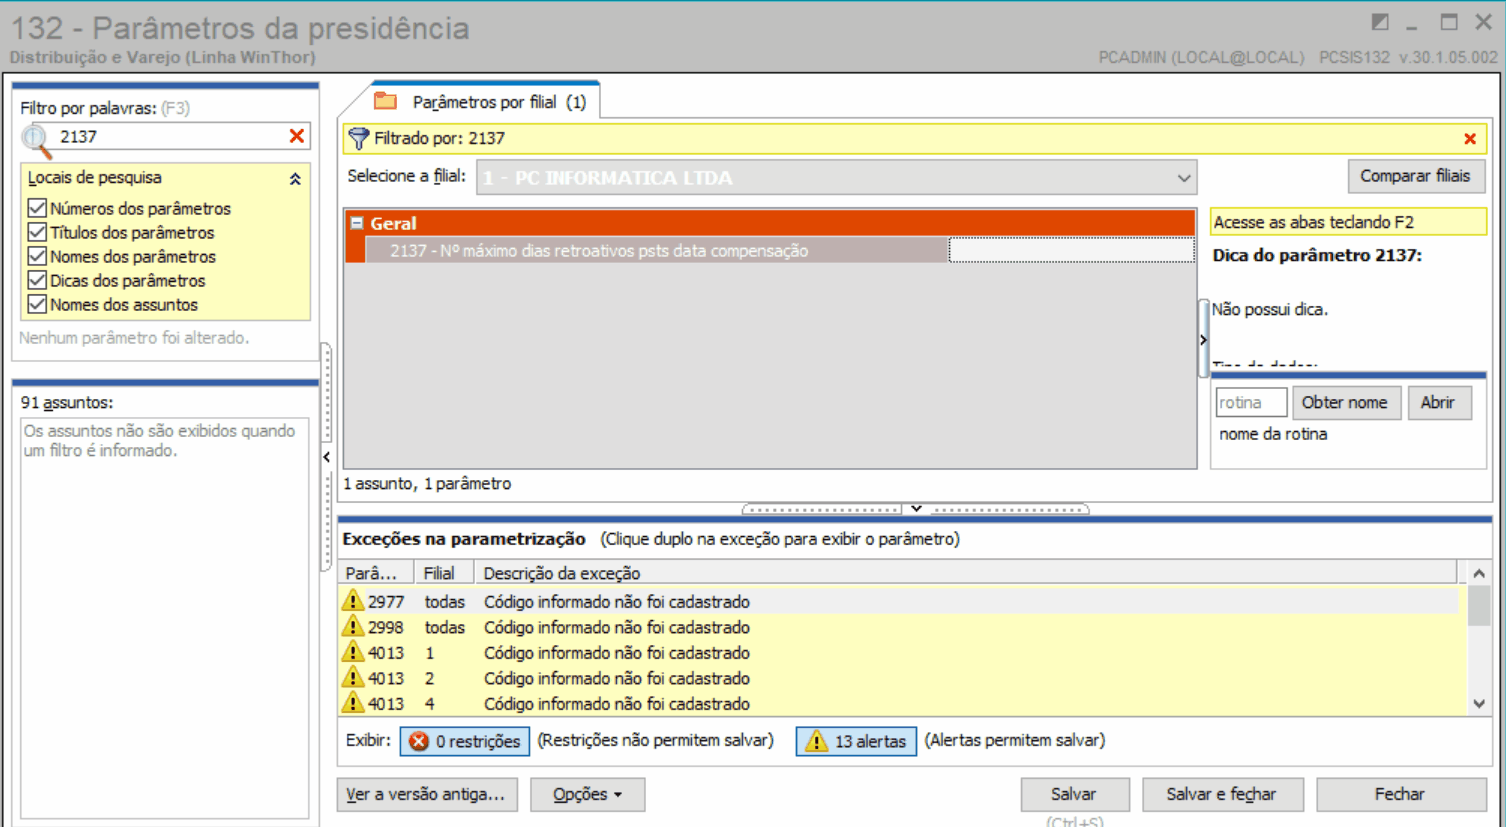Screen dimensions: 1506x827
Task: Maximize the window
Action: [1448, 22]
